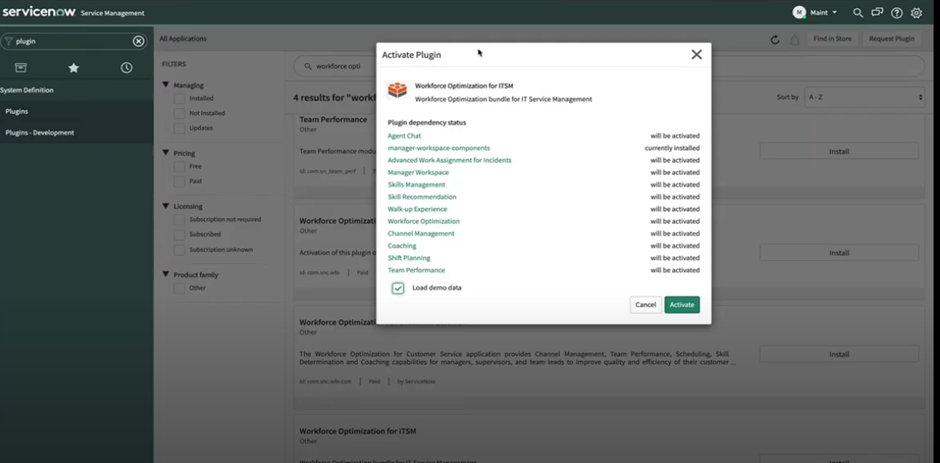The image size is (940, 463).
Task: Check Subscription unknown filter
Action: click(x=179, y=249)
